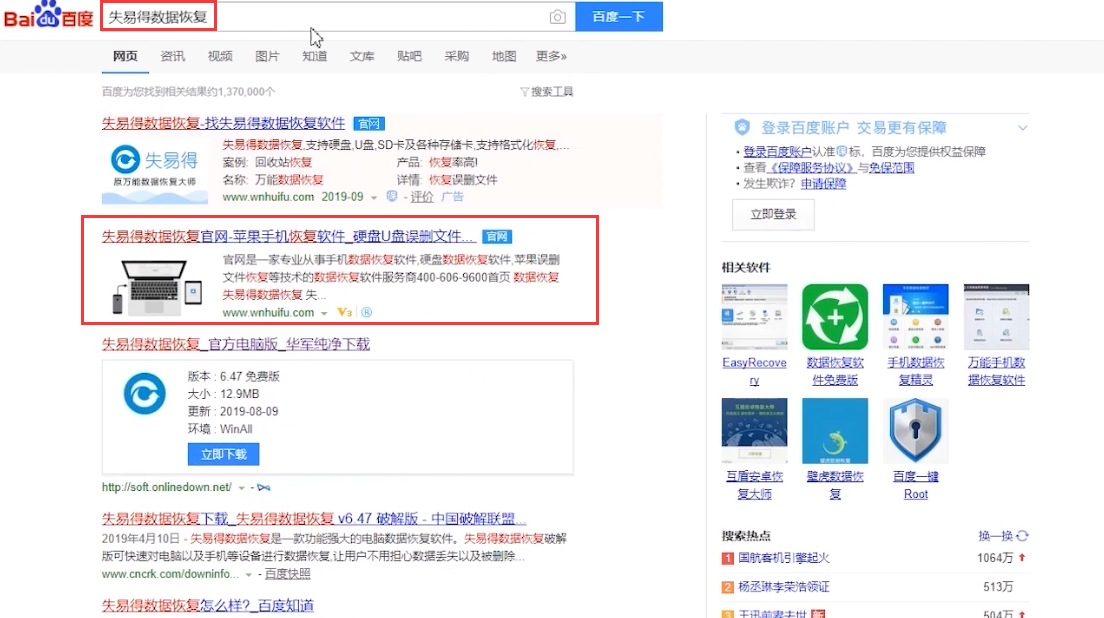The height and width of the screenshot is (618, 1104).
Task: Open the EasyRecovery software icon
Action: [753, 316]
